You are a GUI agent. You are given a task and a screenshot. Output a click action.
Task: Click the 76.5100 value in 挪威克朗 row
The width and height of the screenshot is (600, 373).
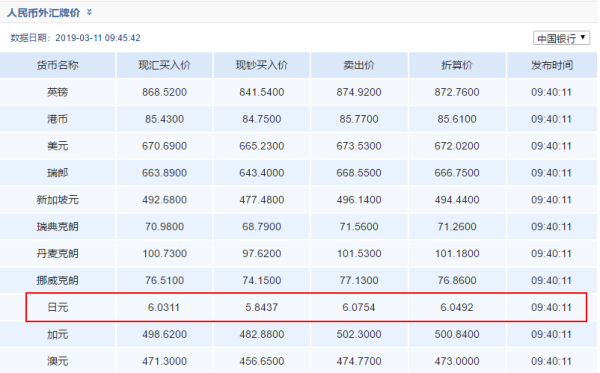pos(165,280)
